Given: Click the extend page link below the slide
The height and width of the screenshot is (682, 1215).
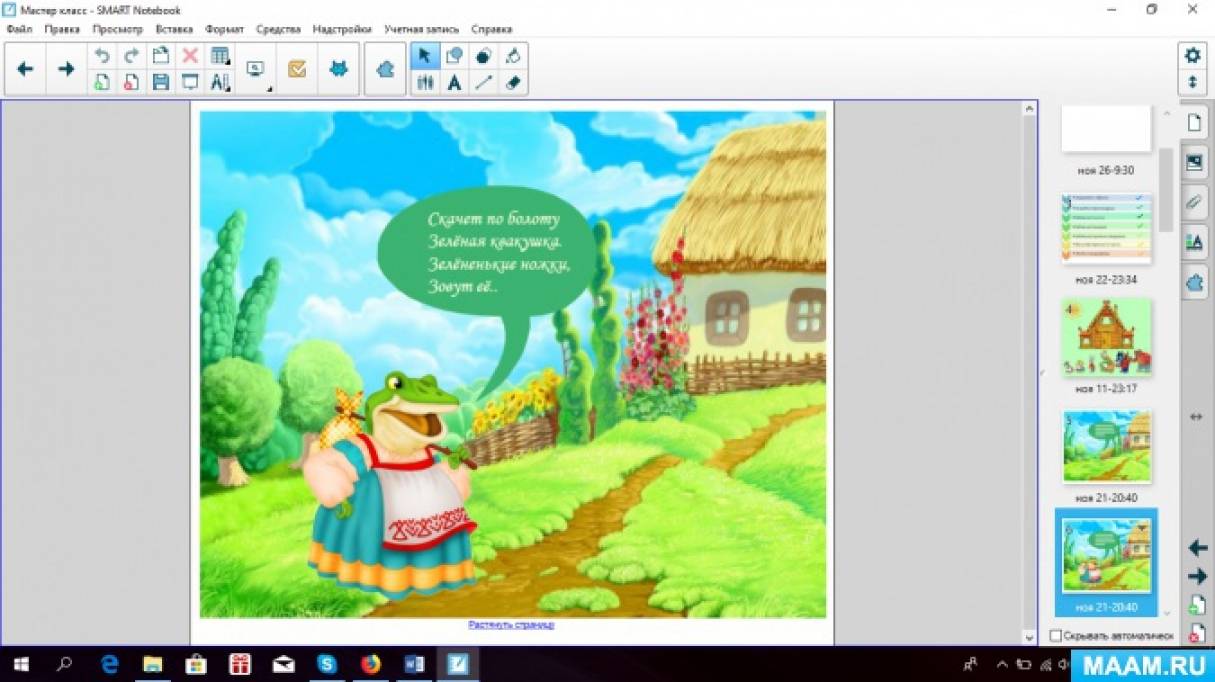Looking at the screenshot, I should pos(511,625).
